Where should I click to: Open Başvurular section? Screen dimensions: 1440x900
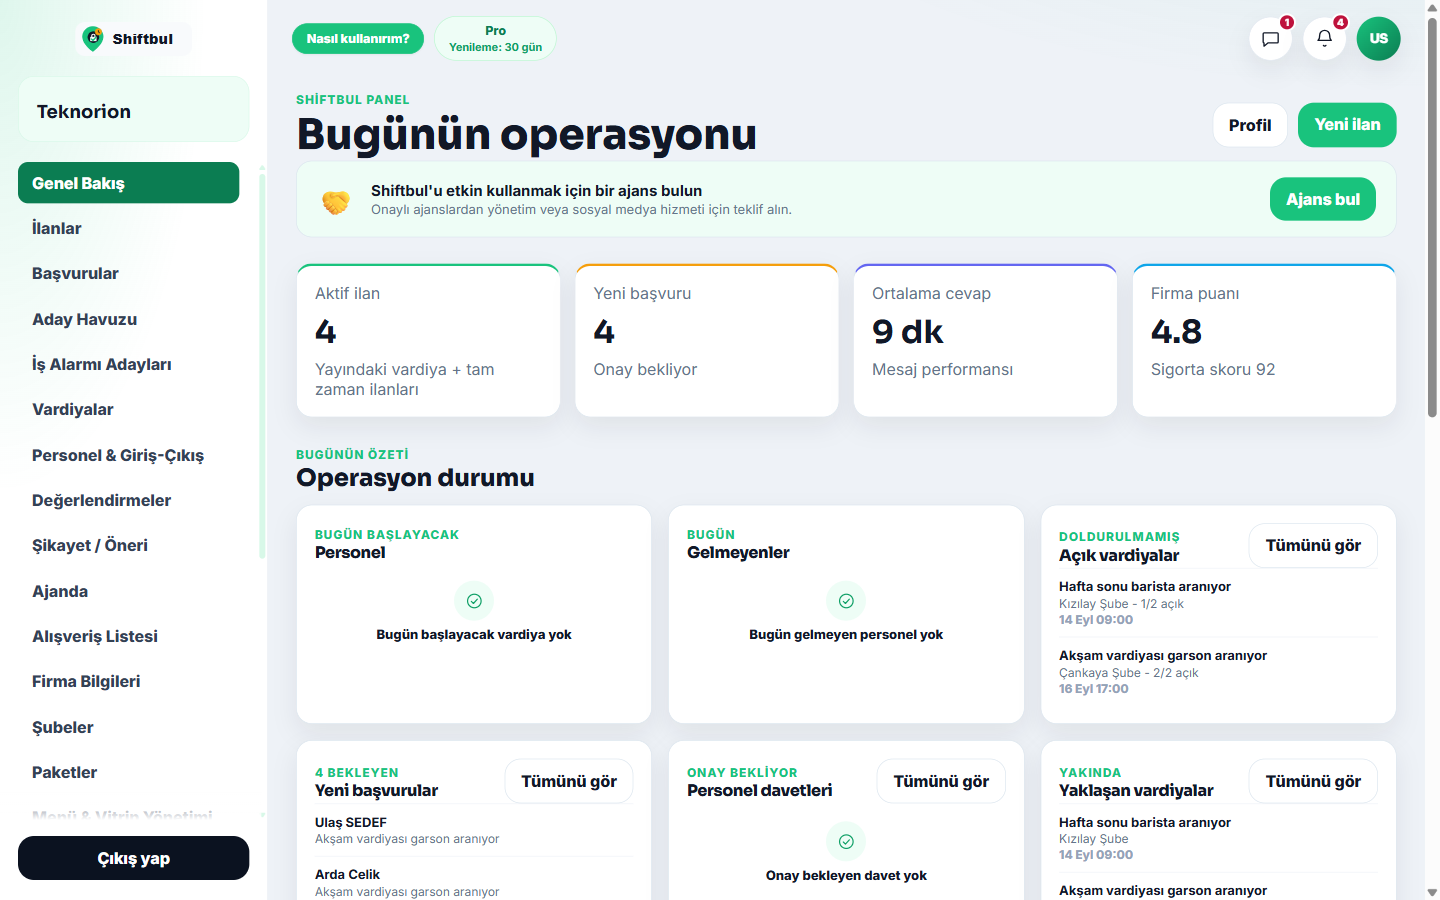pyautogui.click(x=128, y=273)
